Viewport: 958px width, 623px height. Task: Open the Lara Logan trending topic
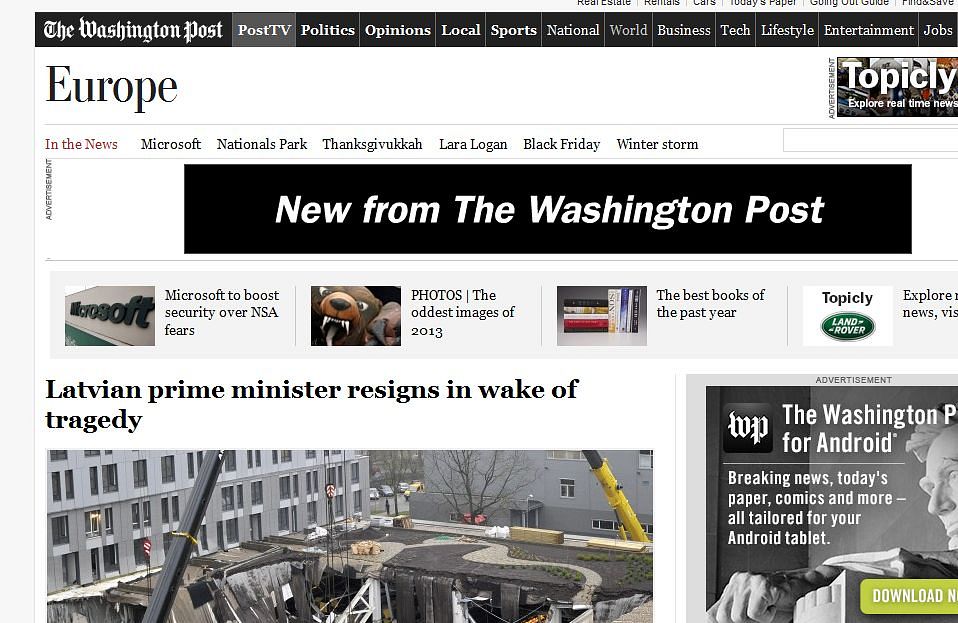(x=473, y=144)
